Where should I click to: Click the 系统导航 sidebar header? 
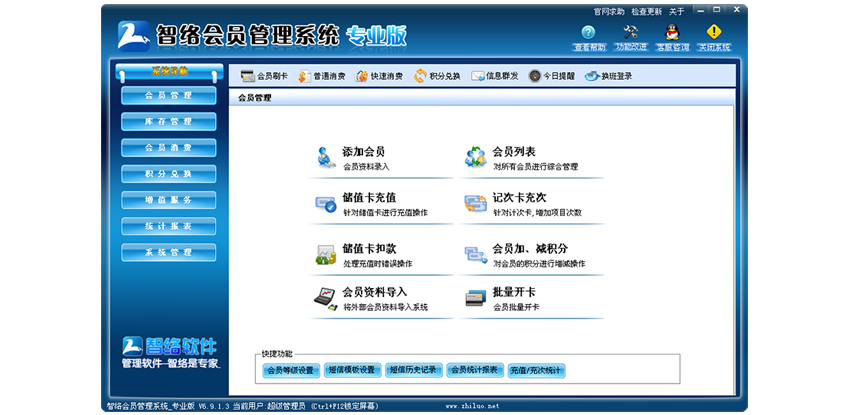click(169, 71)
